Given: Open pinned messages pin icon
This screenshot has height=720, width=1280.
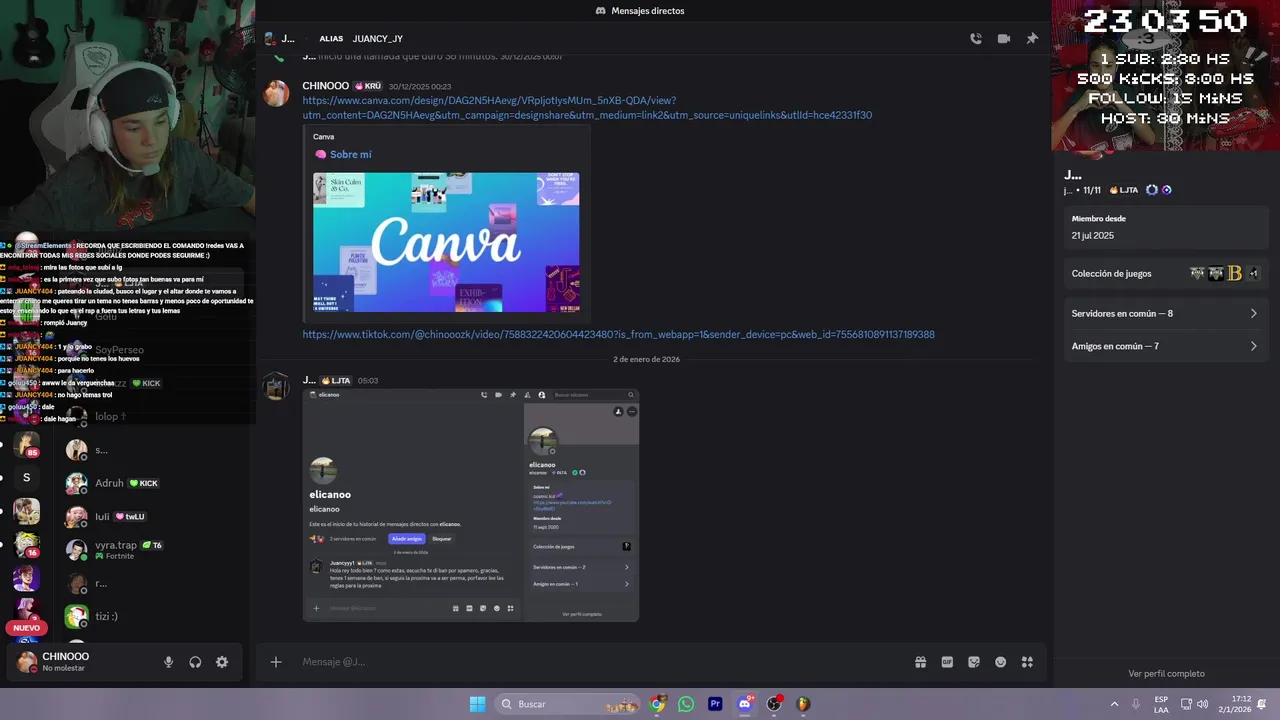Looking at the screenshot, I should (x=1032, y=39).
